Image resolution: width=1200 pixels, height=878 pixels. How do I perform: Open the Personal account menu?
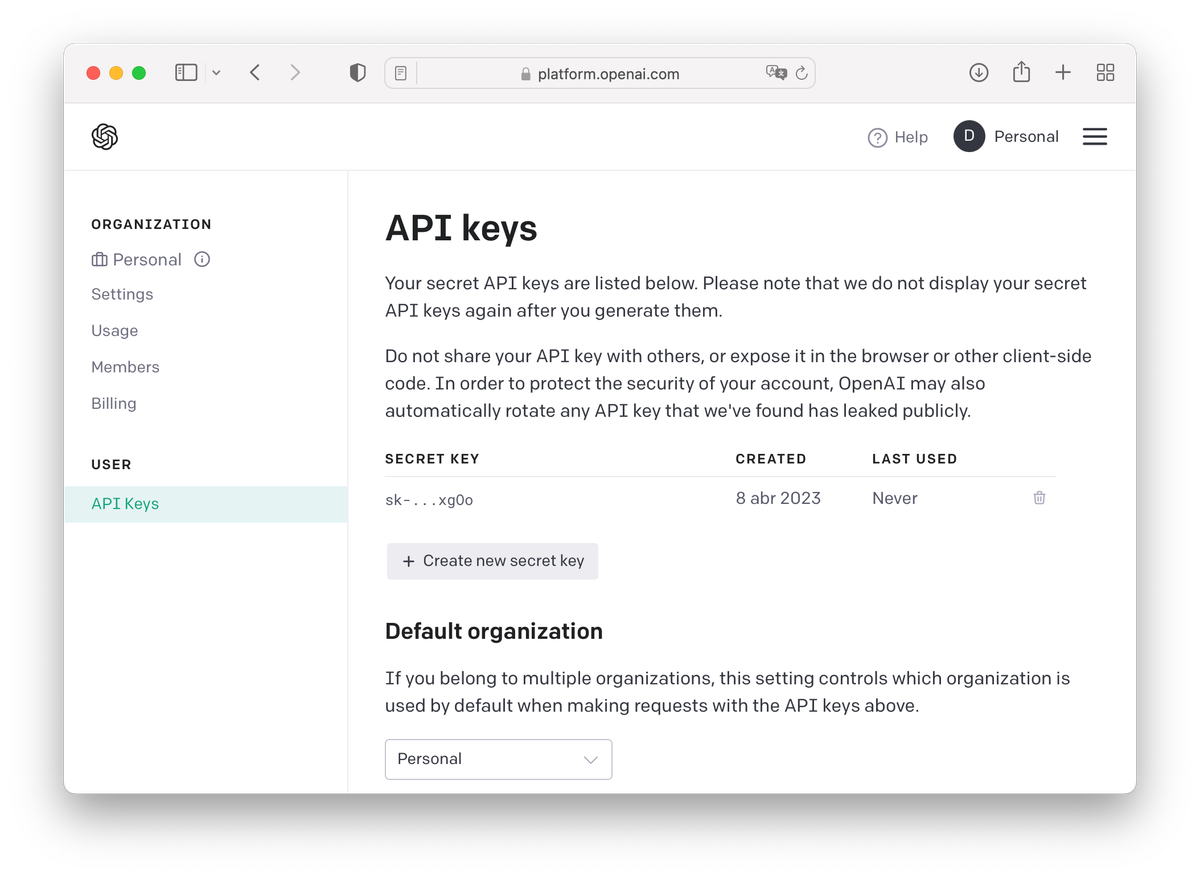coord(1006,137)
